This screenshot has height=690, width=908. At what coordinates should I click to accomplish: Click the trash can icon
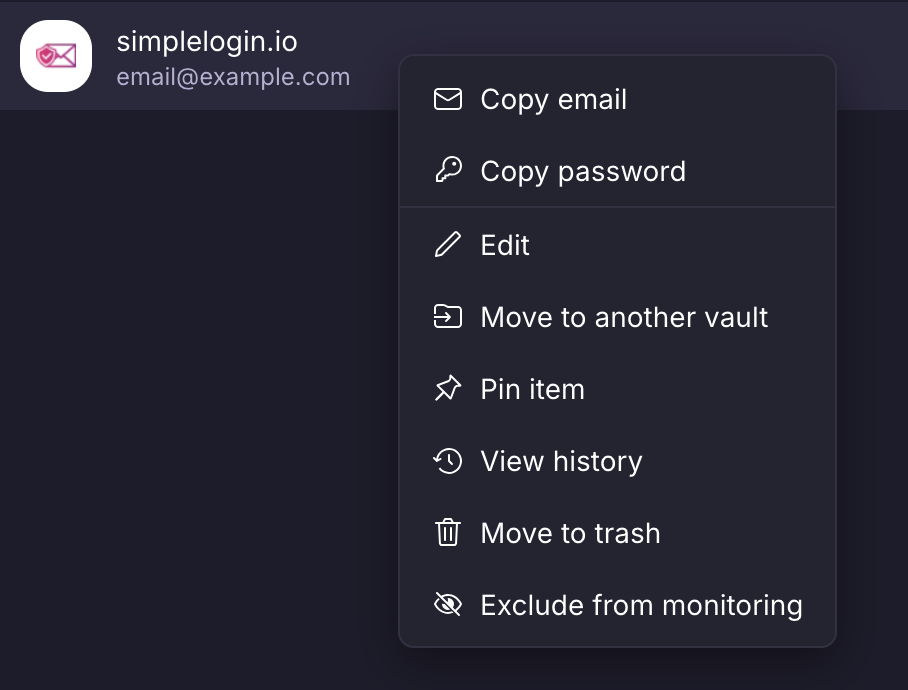(448, 533)
